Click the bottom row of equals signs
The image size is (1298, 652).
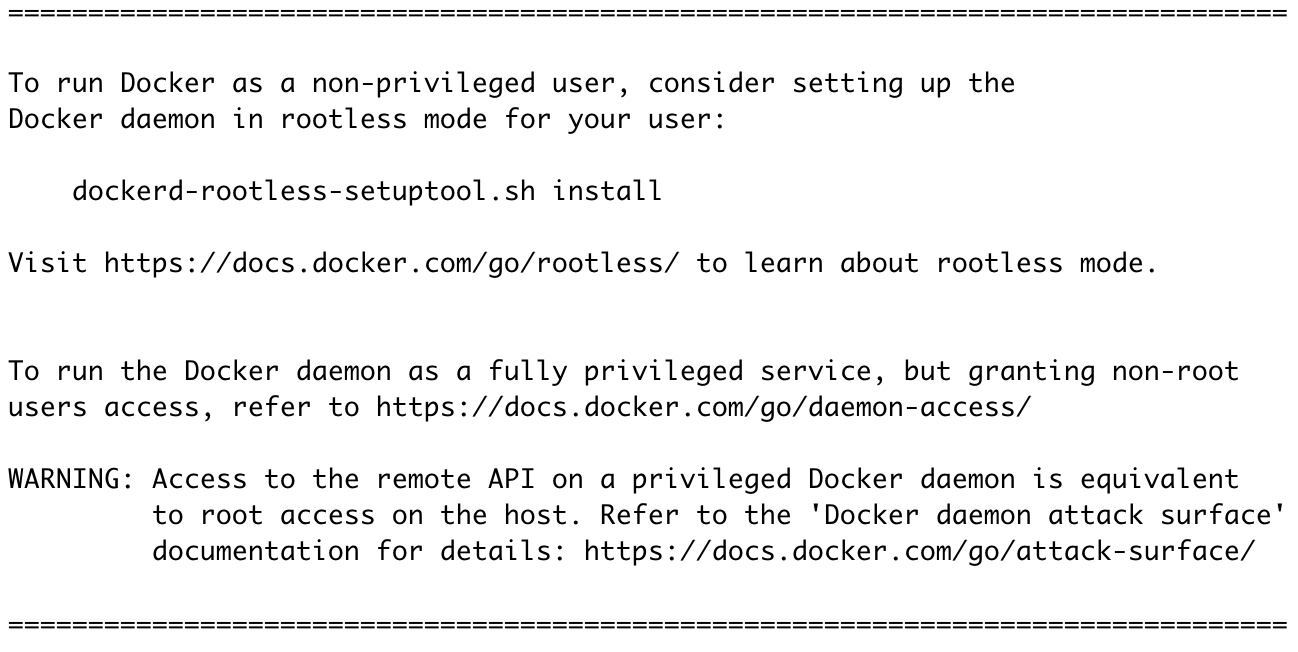click(x=648, y=625)
